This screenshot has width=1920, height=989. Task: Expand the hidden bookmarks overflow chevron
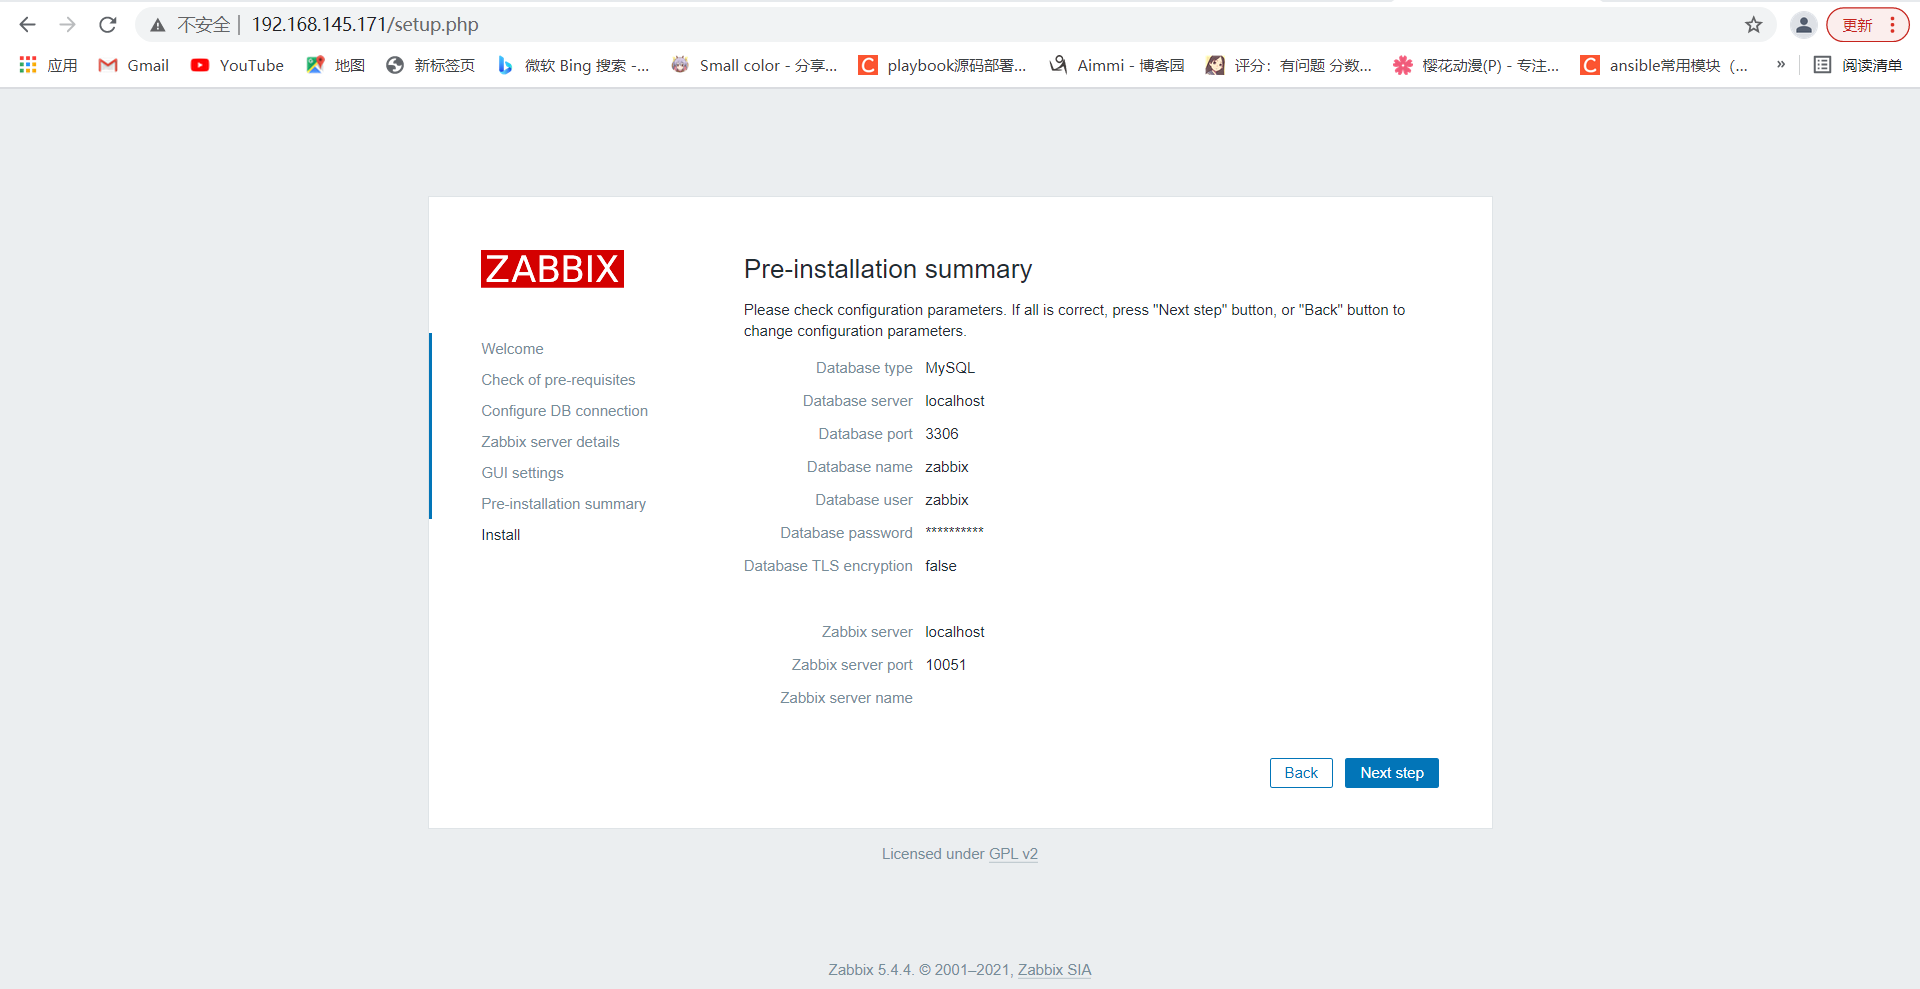click(x=1781, y=65)
